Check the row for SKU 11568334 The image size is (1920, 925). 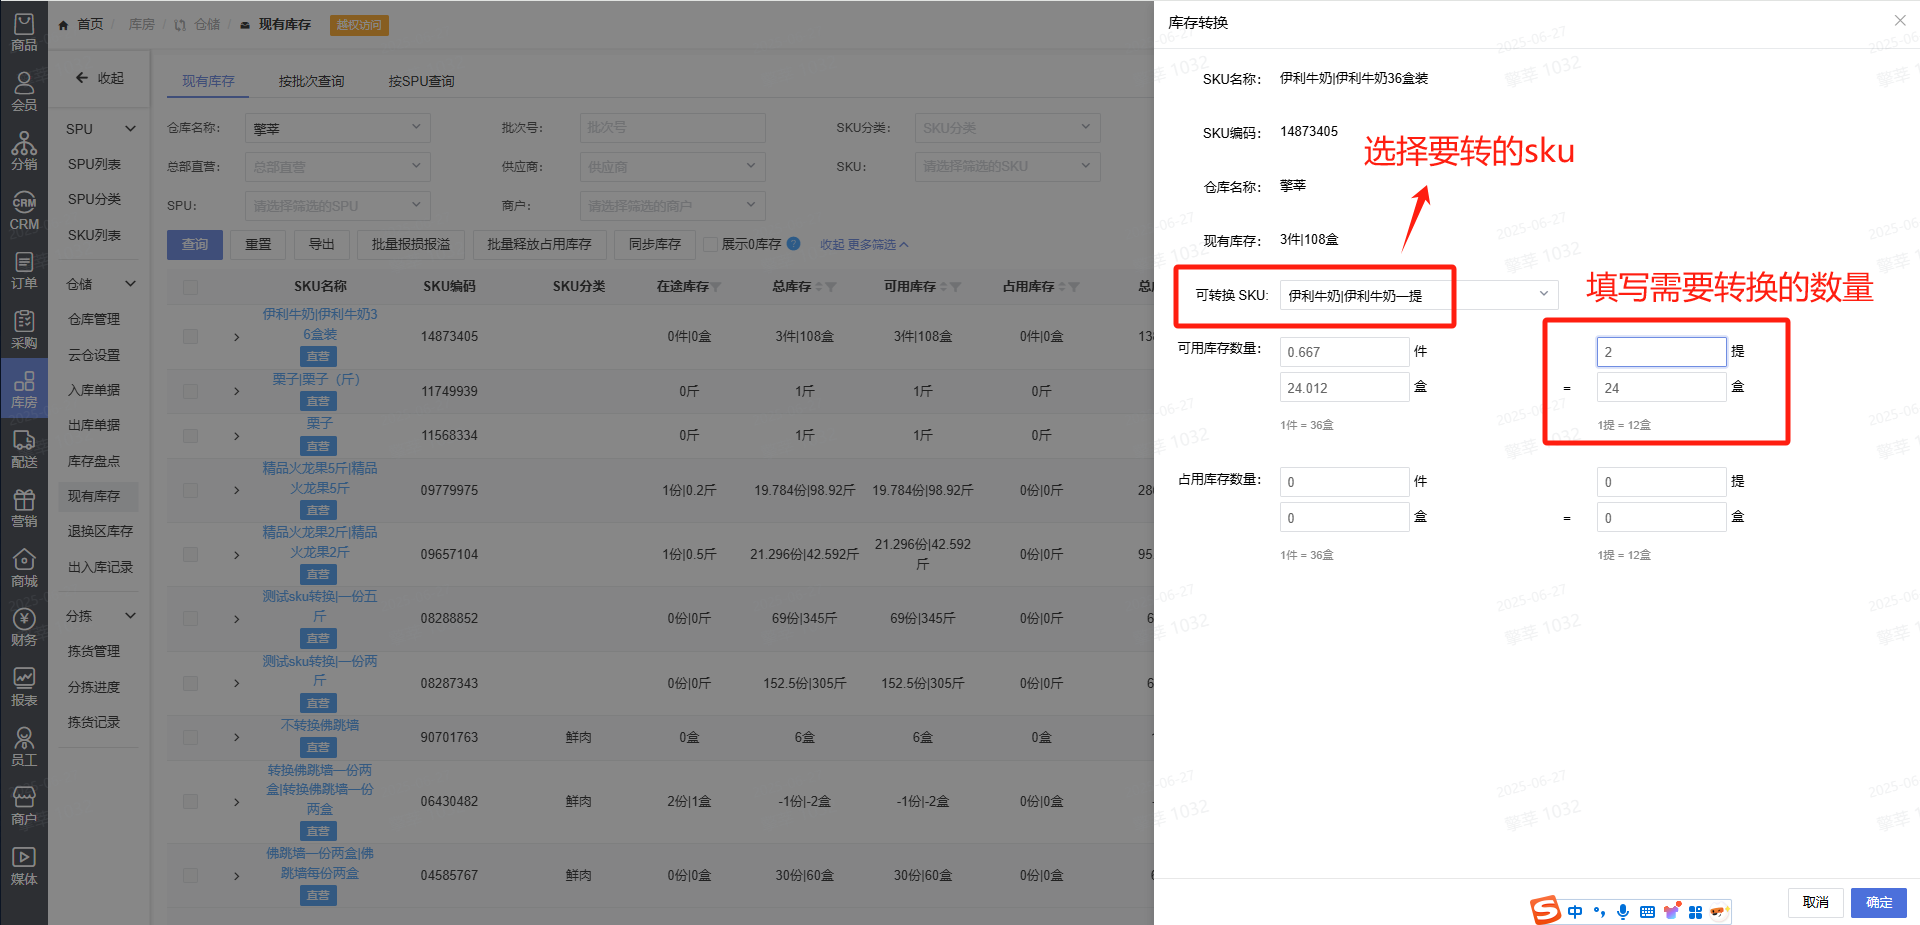[x=190, y=435]
